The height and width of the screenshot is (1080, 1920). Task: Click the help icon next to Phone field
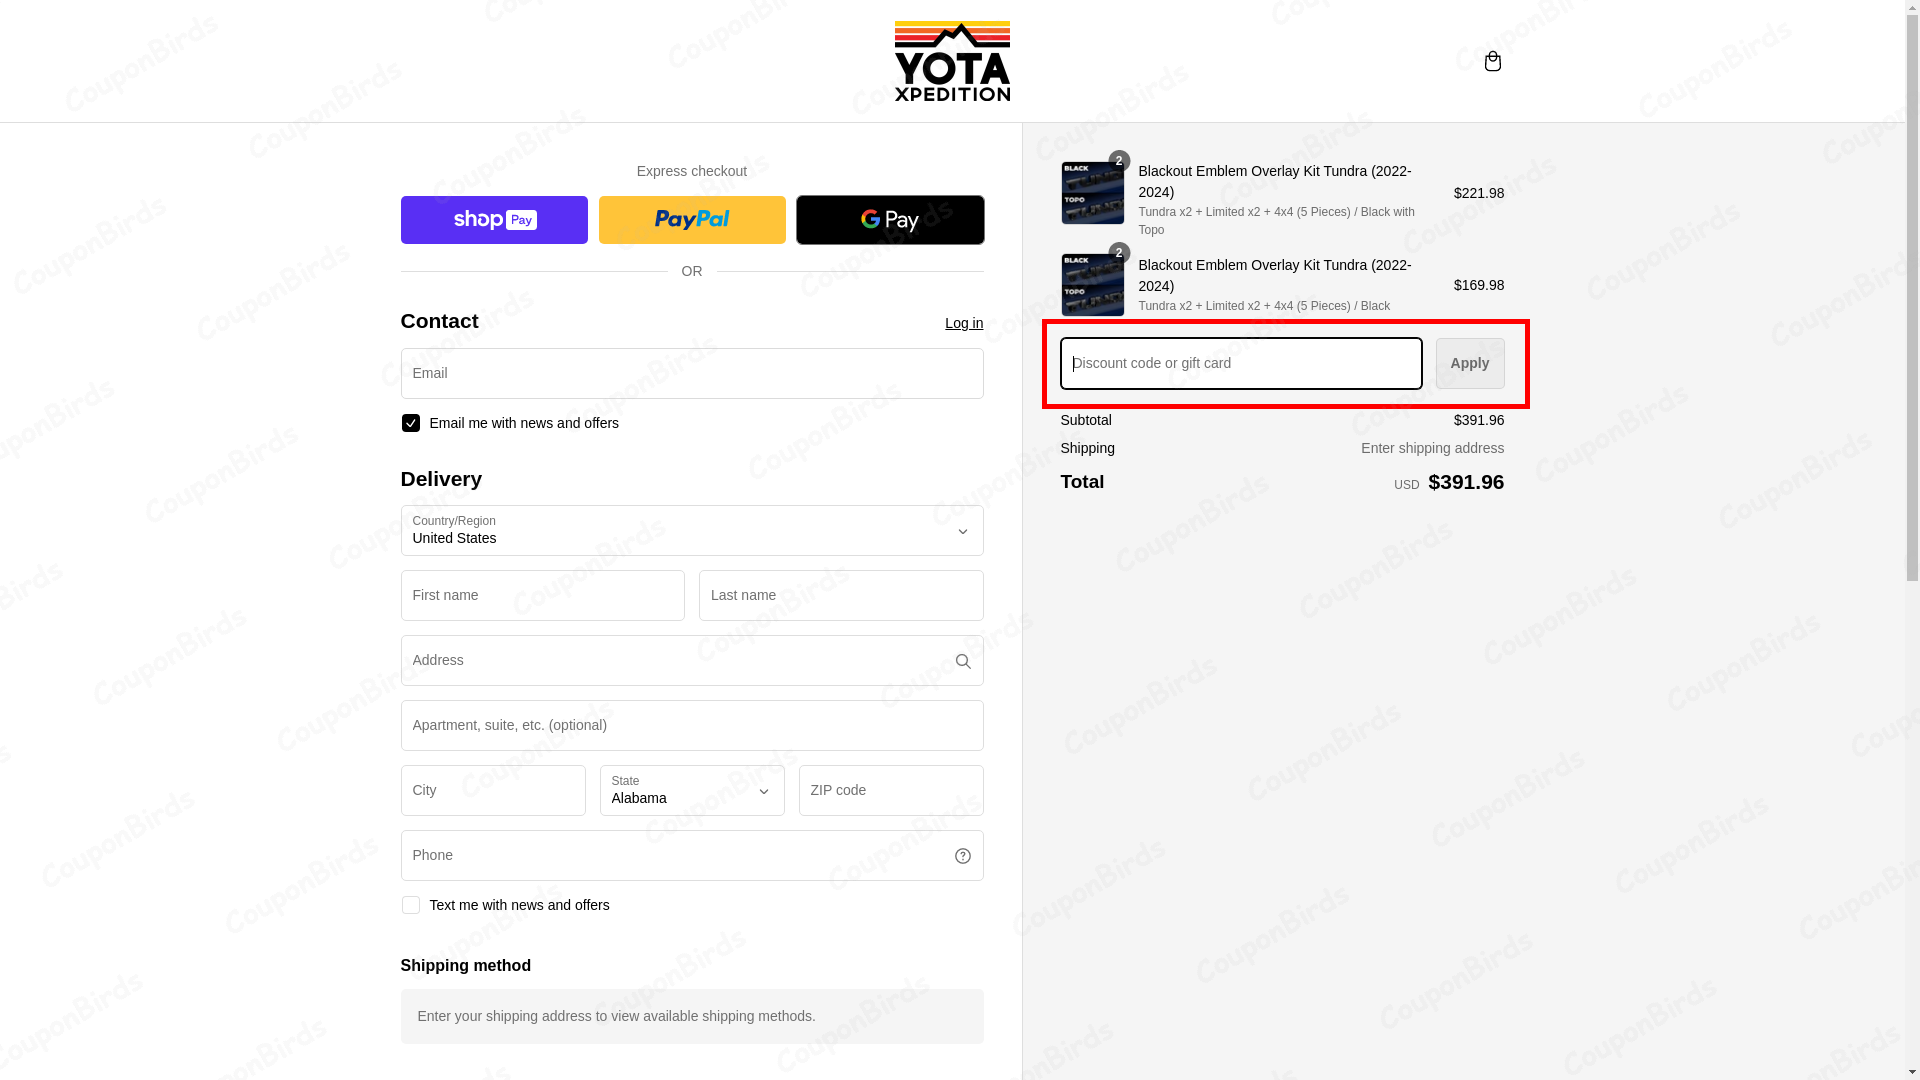pyautogui.click(x=962, y=855)
